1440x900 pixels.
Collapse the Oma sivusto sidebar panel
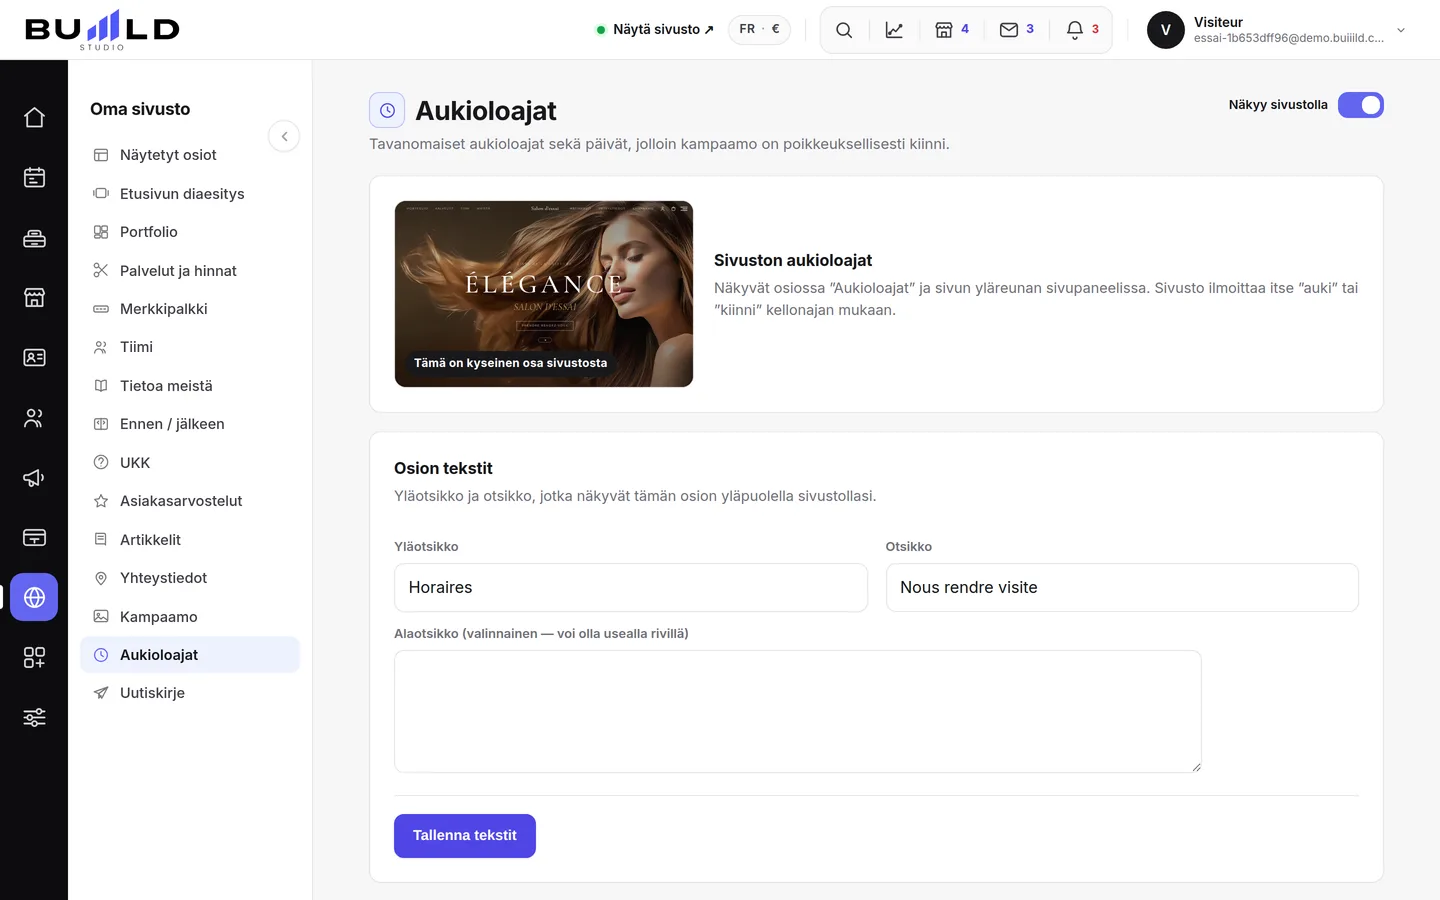[x=284, y=136]
